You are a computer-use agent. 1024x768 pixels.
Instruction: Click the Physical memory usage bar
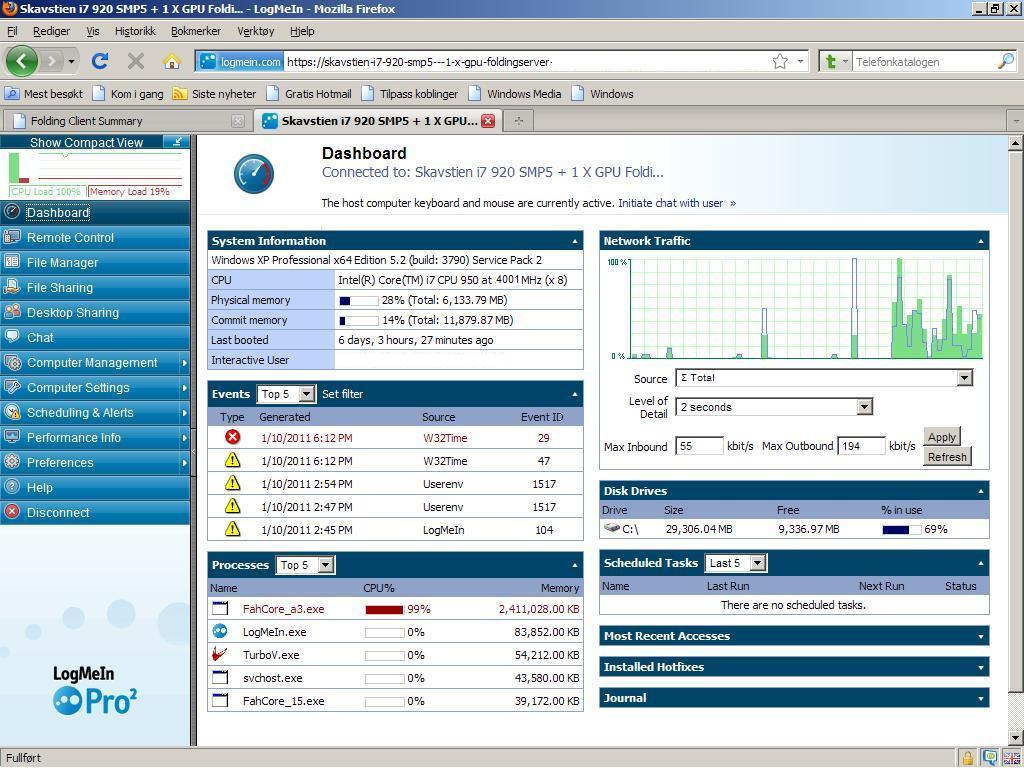pos(359,300)
